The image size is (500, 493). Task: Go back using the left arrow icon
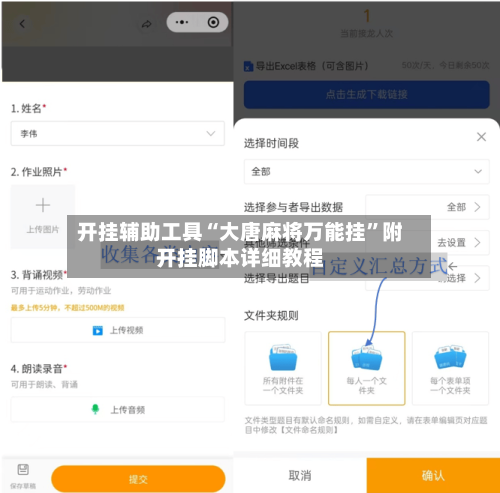(x=22, y=24)
